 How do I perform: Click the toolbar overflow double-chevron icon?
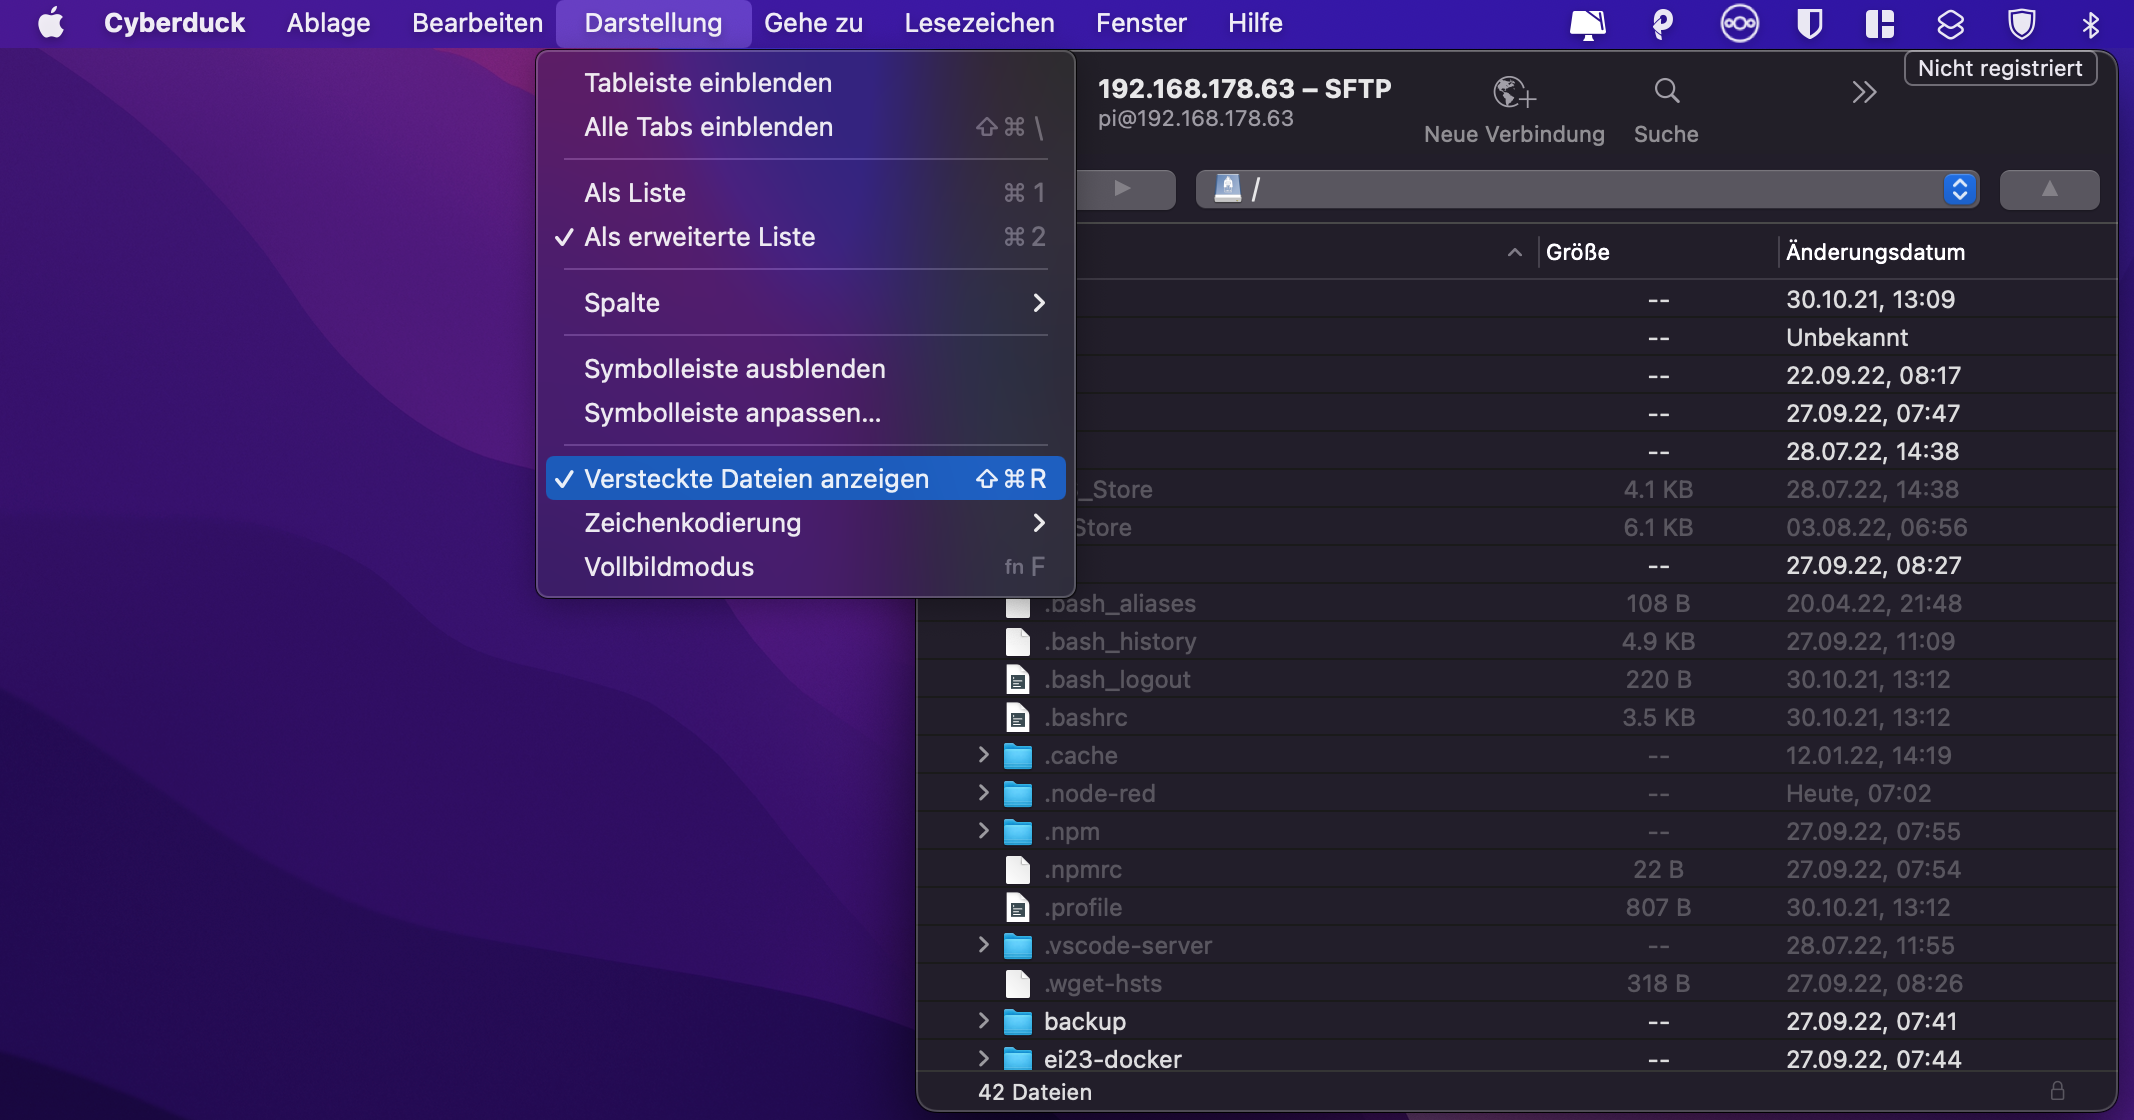[x=1863, y=93]
